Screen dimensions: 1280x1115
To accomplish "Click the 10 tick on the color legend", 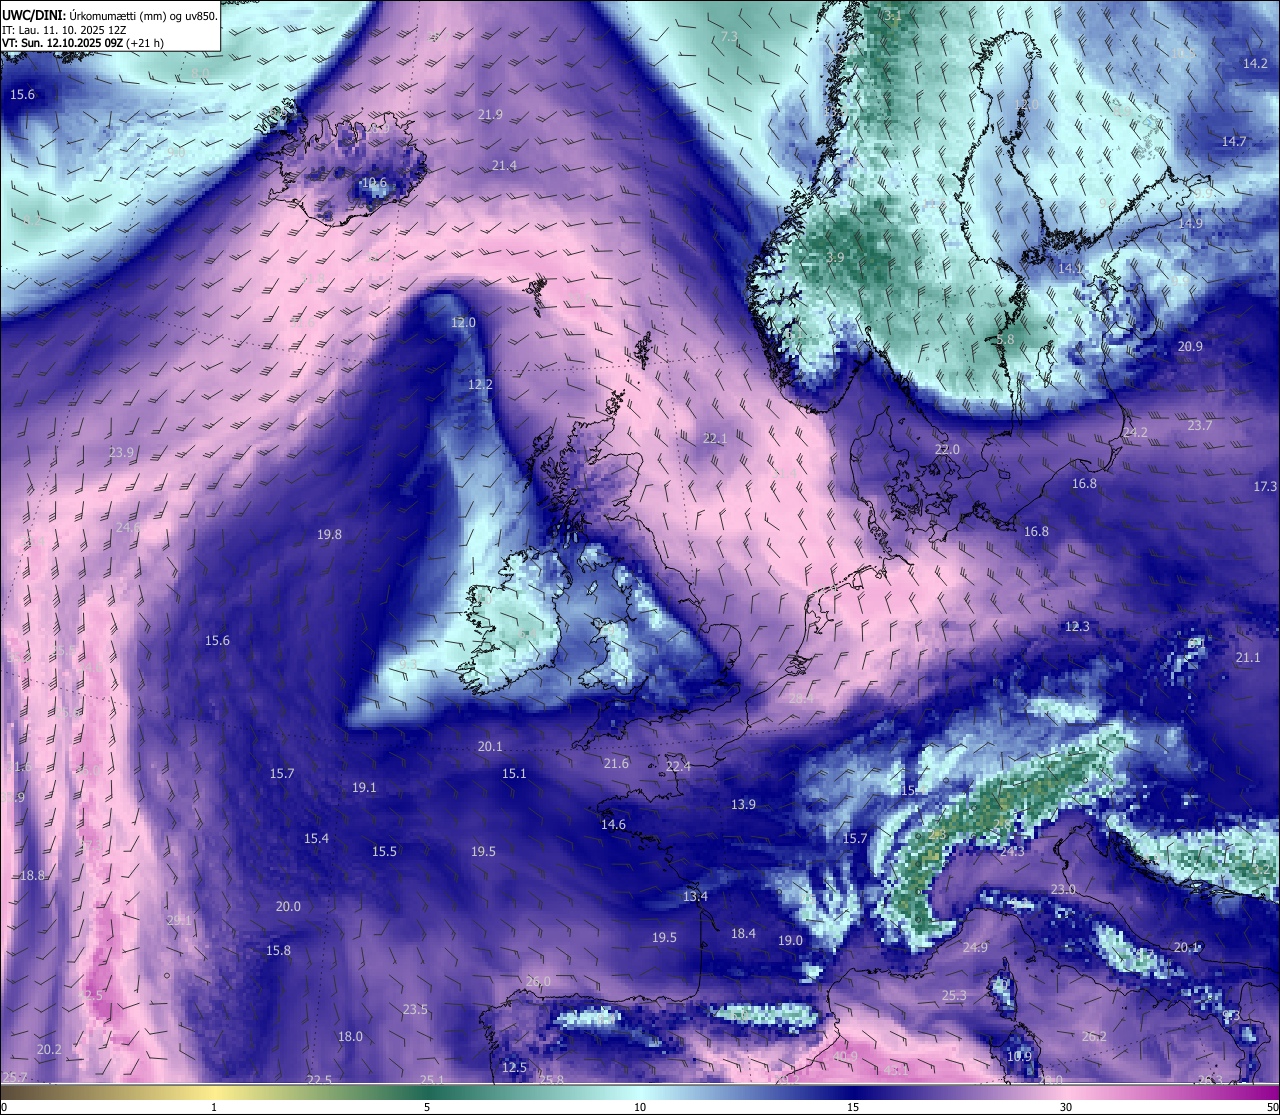I will (x=640, y=1107).
